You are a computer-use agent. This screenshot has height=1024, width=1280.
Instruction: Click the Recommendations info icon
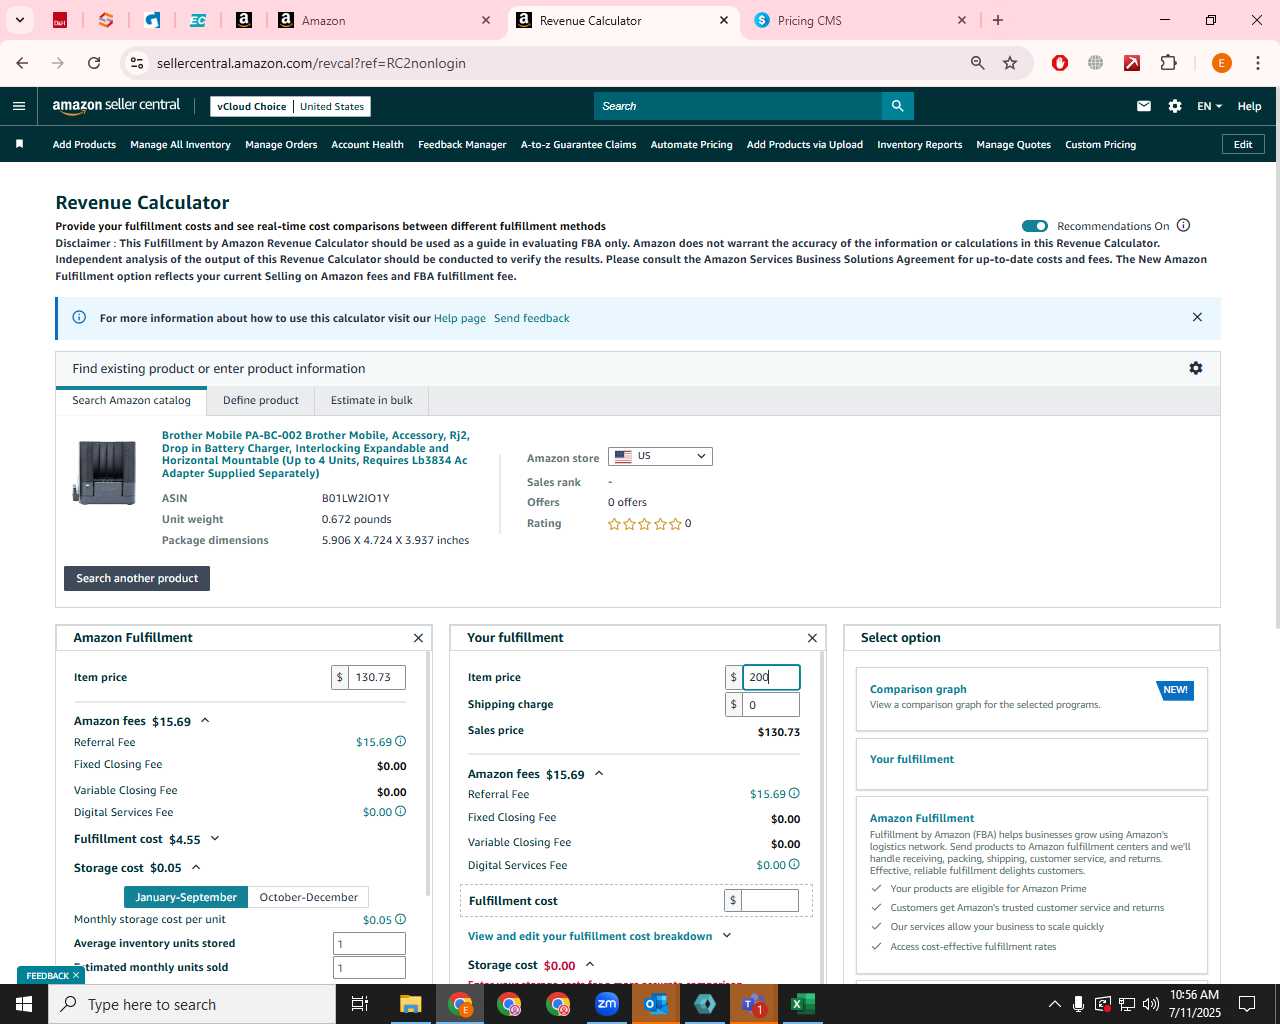(1184, 225)
